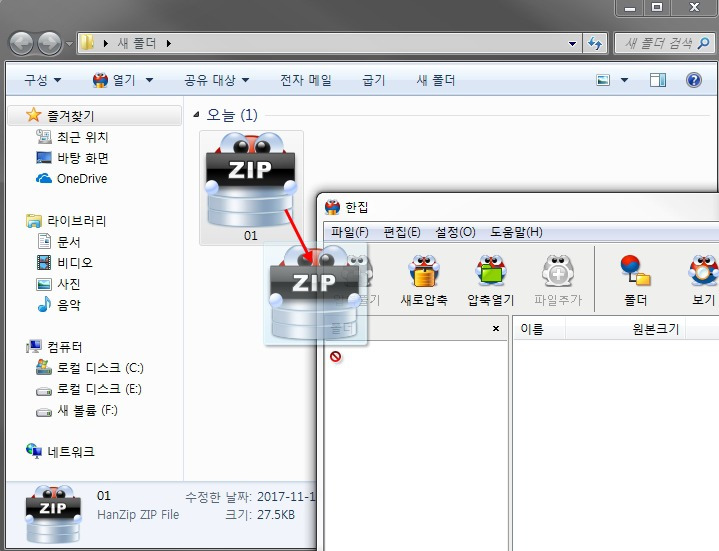Click 열기 button with Hanzip icon

[114, 80]
